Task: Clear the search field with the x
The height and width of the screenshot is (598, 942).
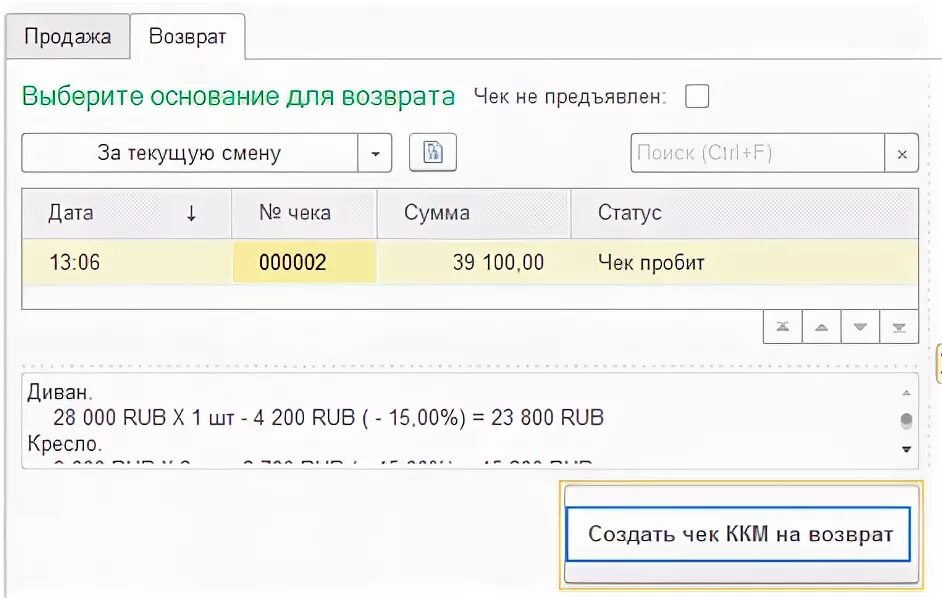Action: (902, 154)
